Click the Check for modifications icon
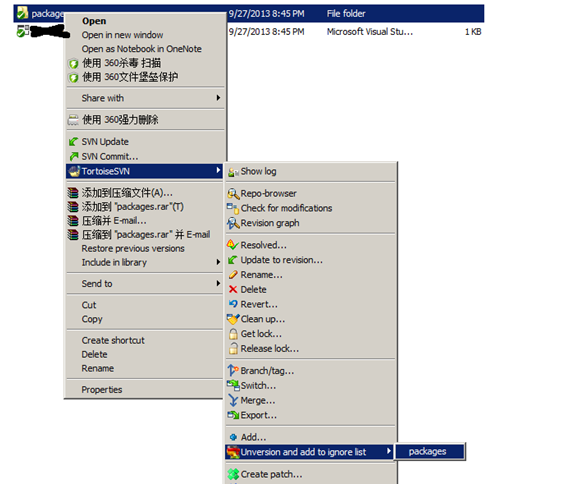Image resolution: width=579 pixels, height=486 pixels. click(233, 208)
